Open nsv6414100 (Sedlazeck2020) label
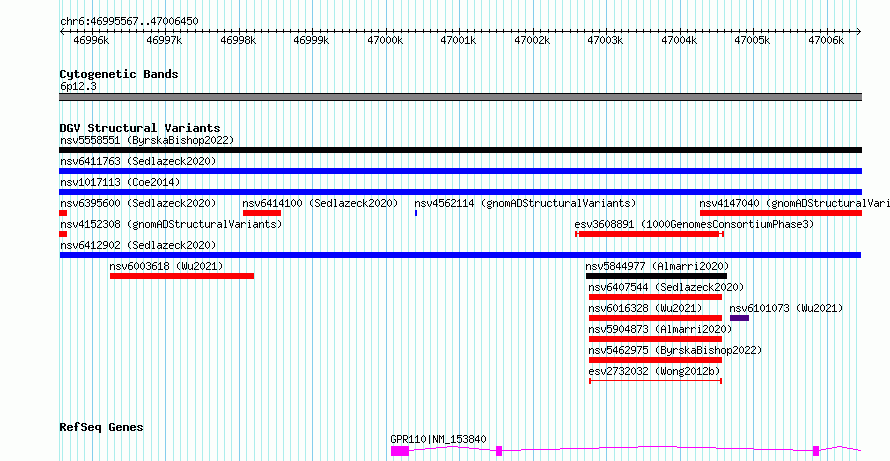 tap(320, 203)
